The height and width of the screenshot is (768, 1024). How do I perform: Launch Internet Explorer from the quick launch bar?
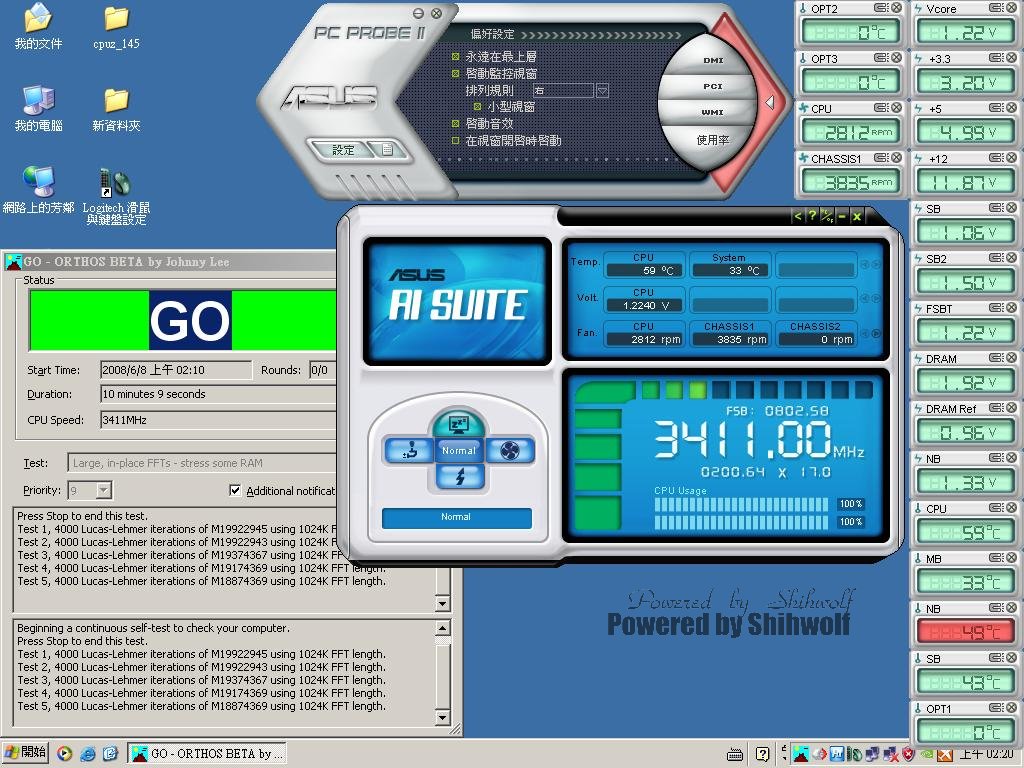(88, 754)
